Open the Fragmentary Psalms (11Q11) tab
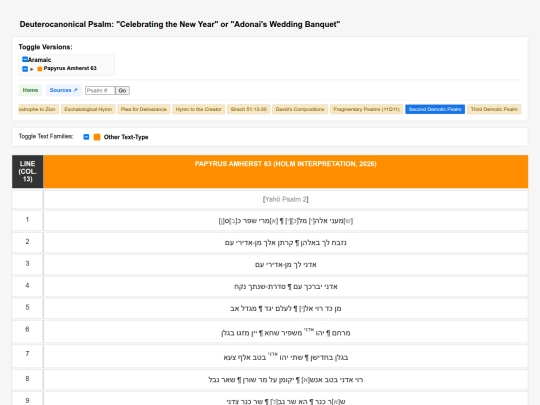540x405 pixels. pyautogui.click(x=366, y=109)
